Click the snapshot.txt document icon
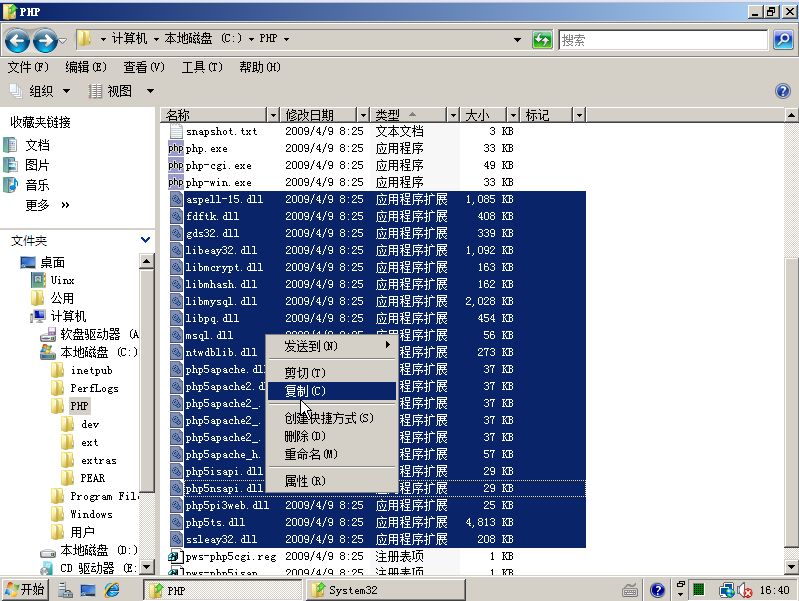 [x=176, y=131]
